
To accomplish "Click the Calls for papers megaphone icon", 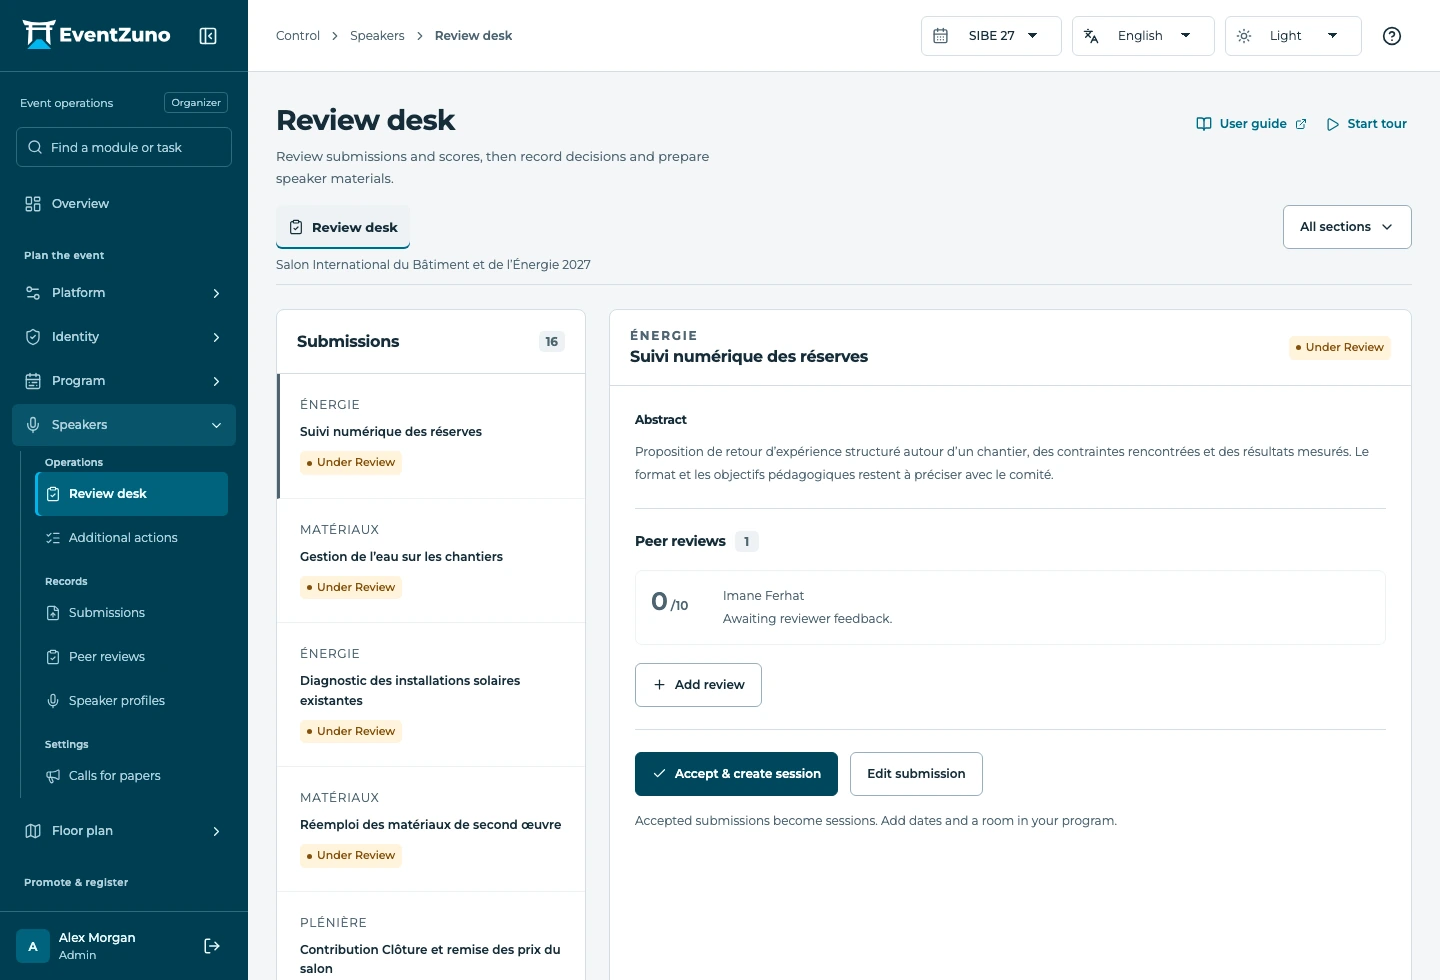I will pos(53,776).
